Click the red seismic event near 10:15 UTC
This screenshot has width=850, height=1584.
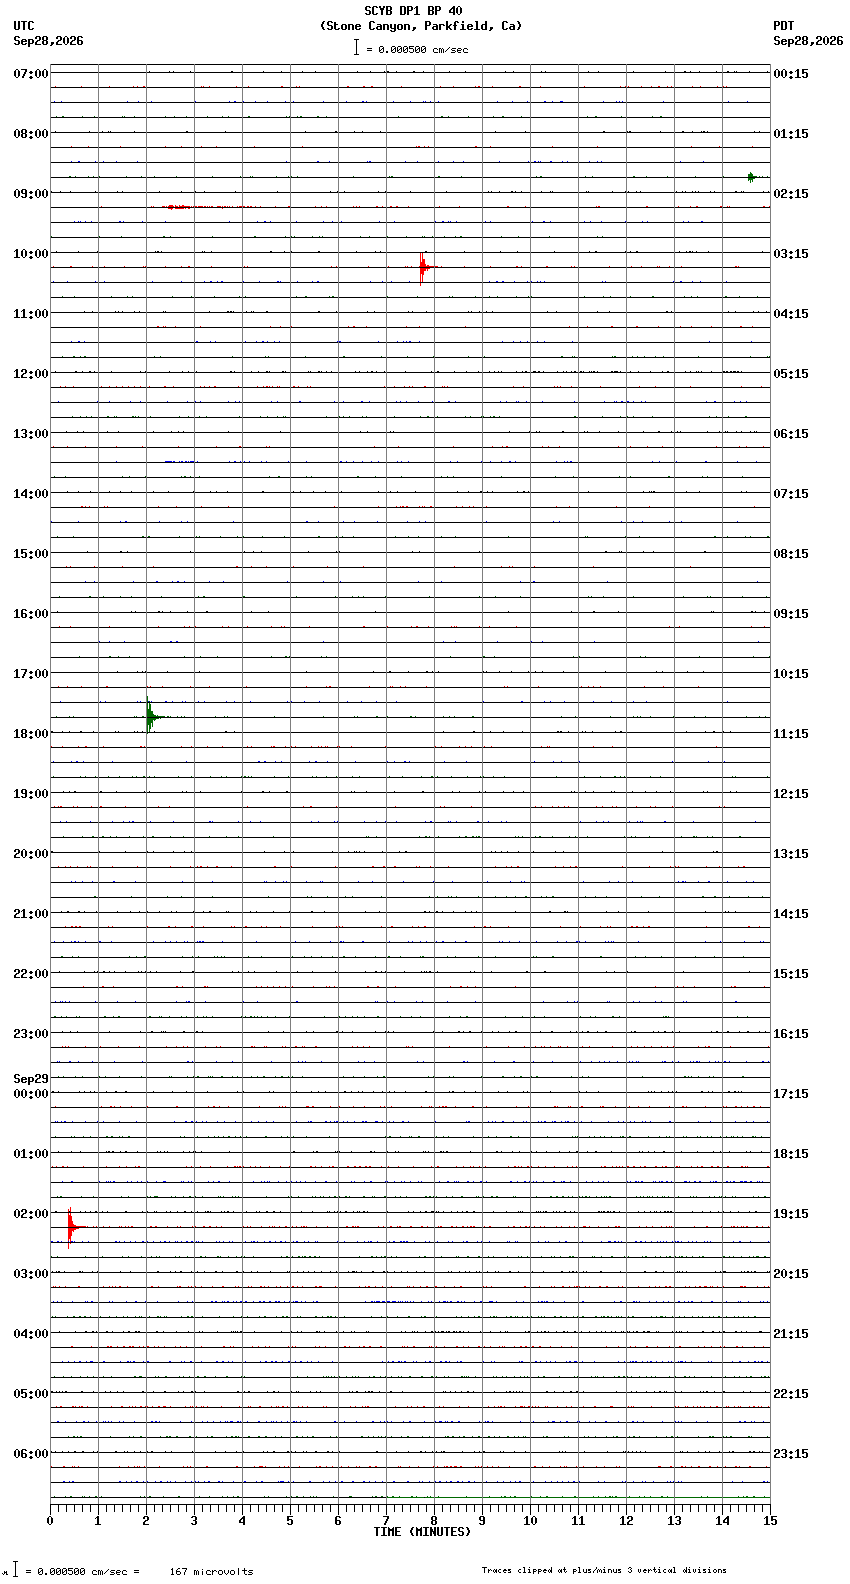click(424, 267)
